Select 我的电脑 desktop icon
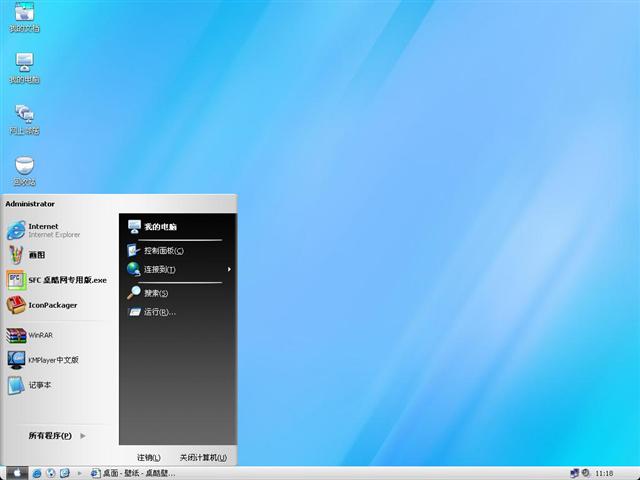Viewport: 640px width, 480px height. coord(24,68)
